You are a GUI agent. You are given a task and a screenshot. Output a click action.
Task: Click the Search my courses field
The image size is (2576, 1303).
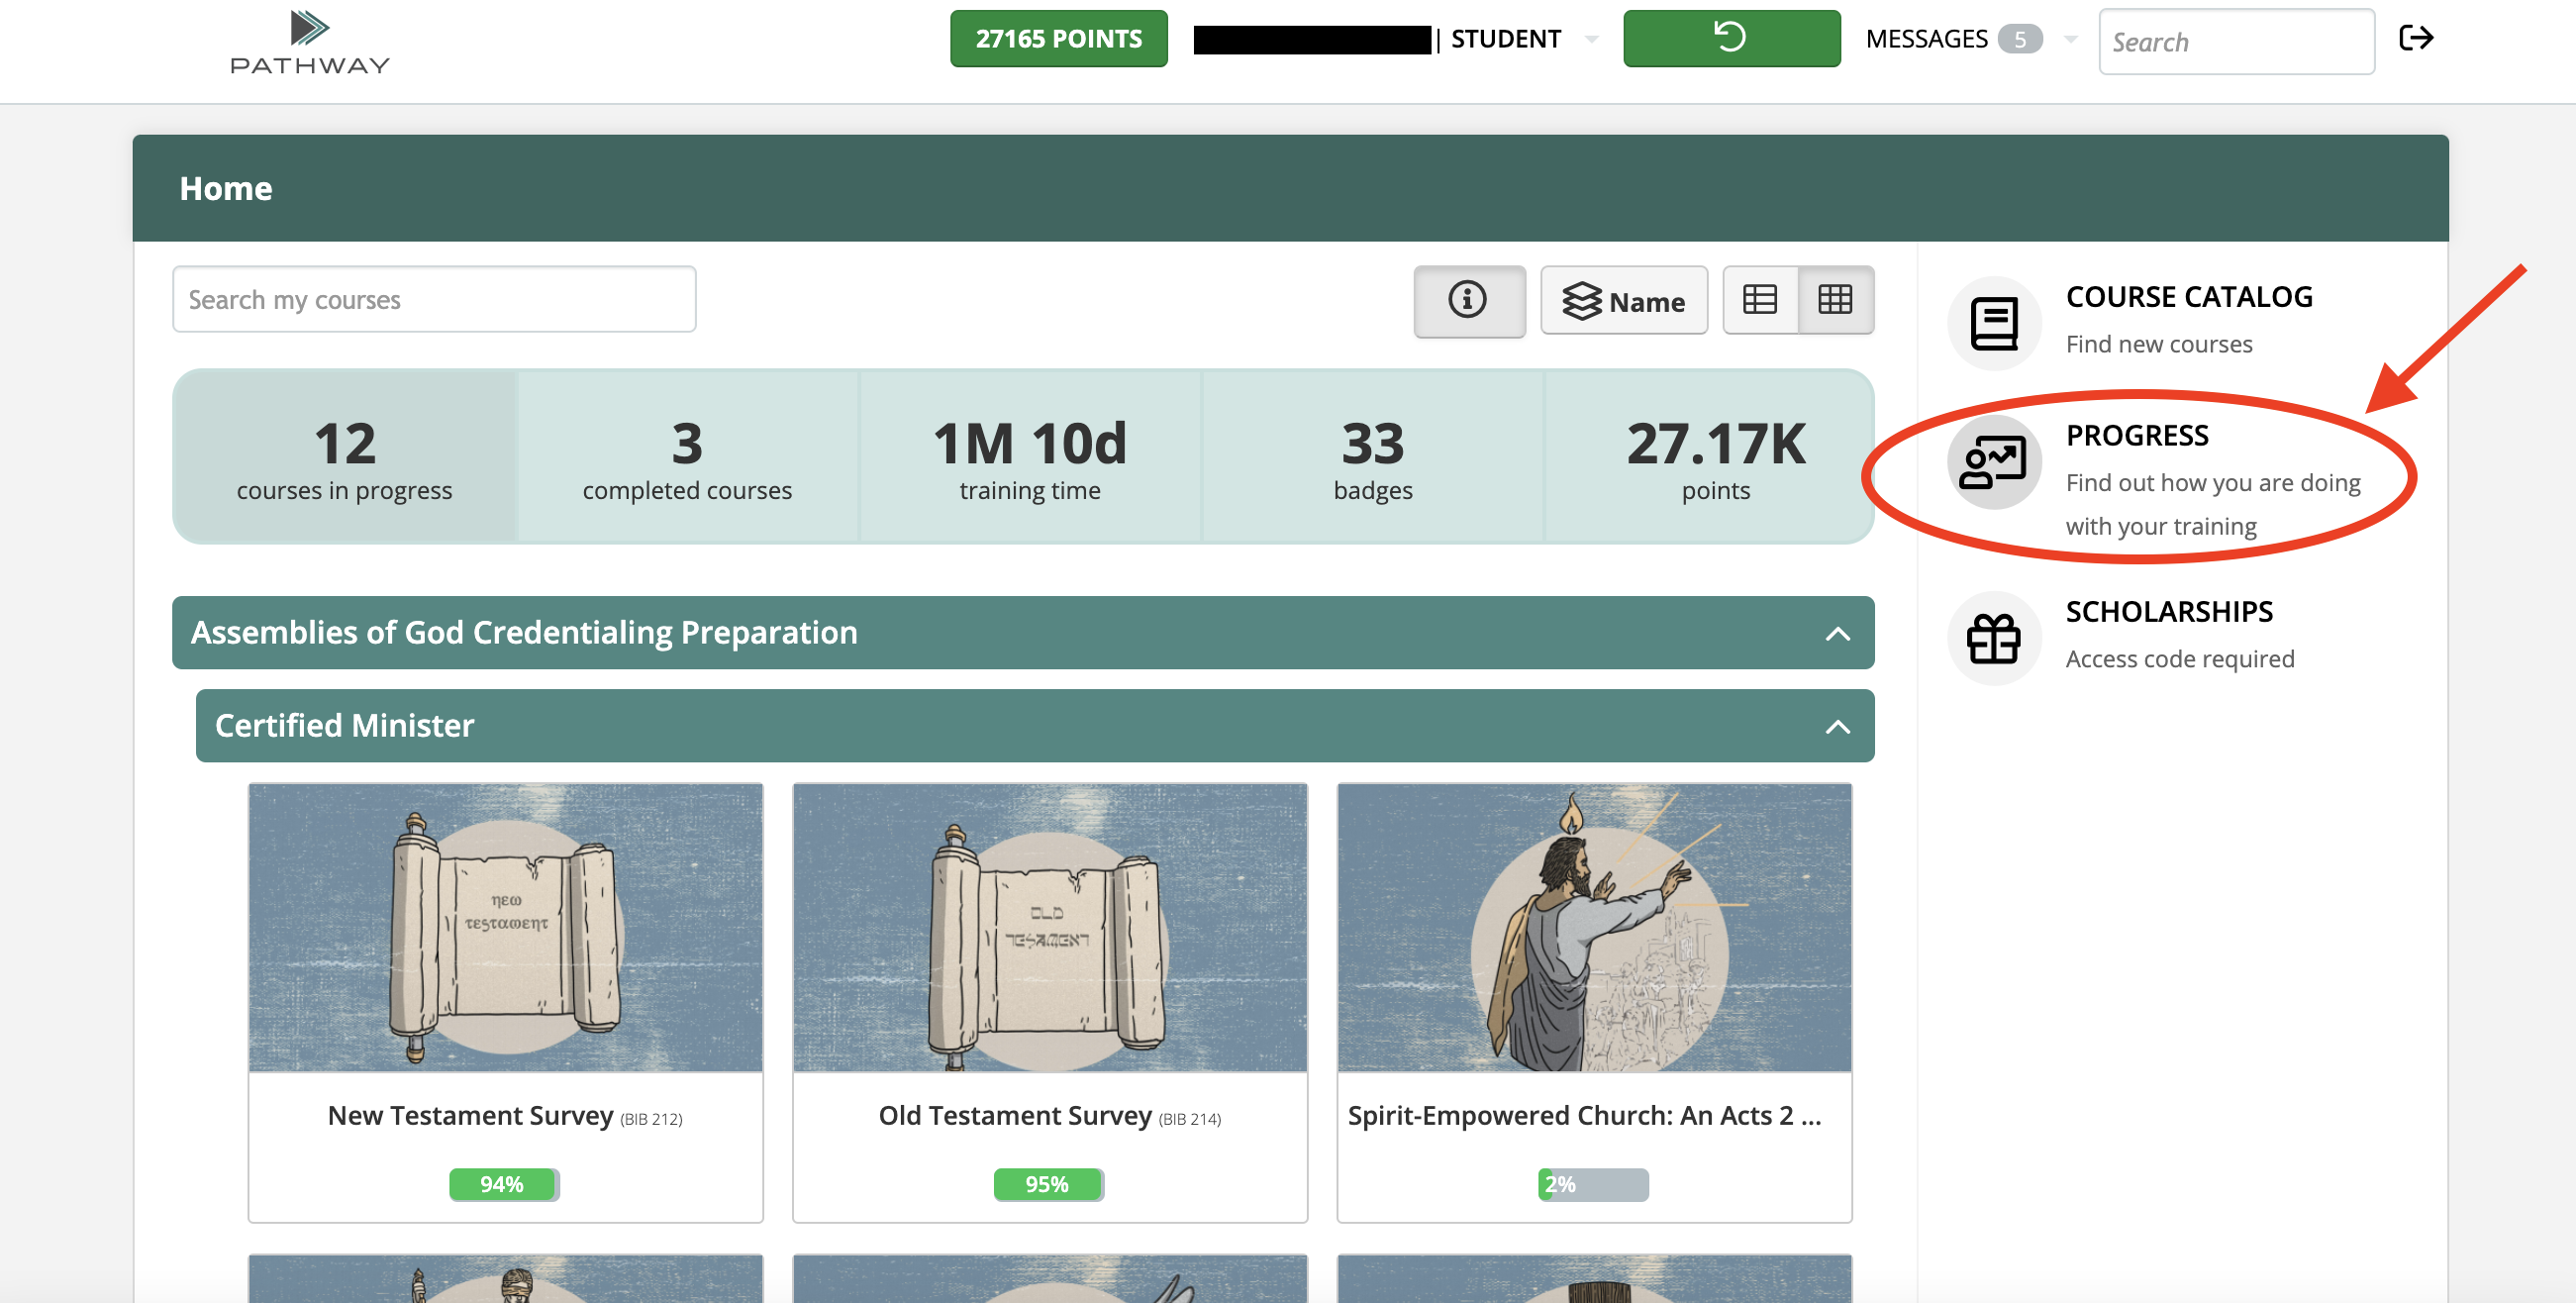pyautogui.click(x=433, y=299)
